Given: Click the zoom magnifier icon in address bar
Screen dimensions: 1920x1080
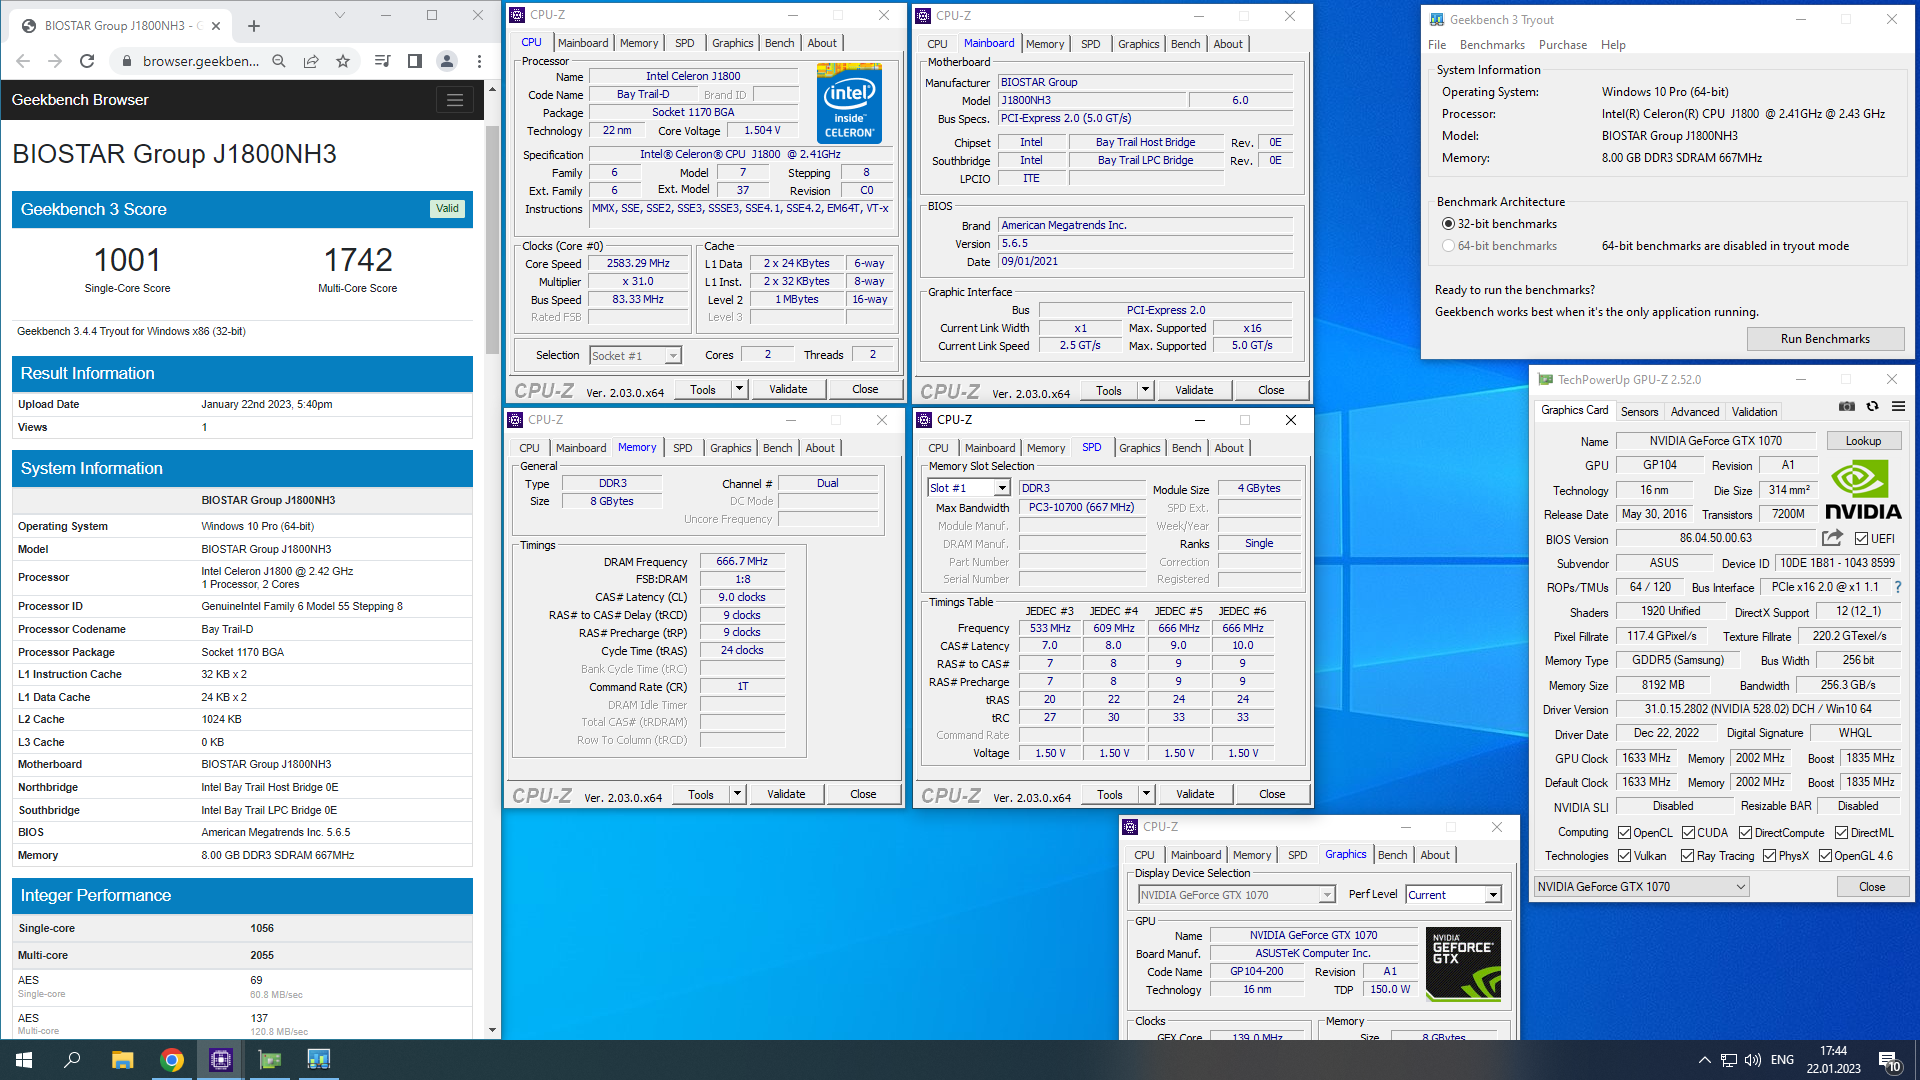Looking at the screenshot, I should [279, 61].
